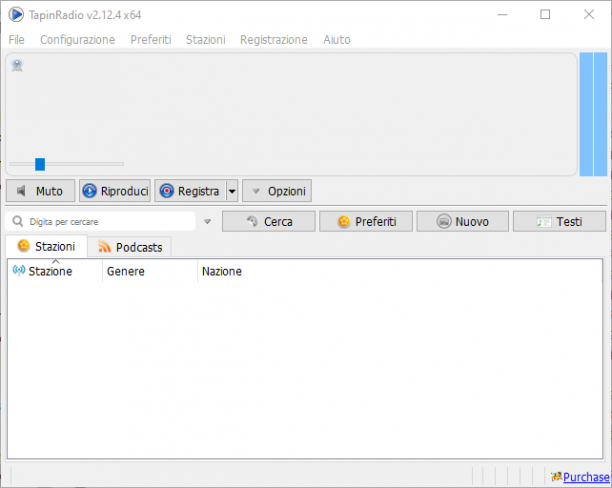Click the Cerca button
The width and height of the screenshot is (612, 488).
point(269,222)
